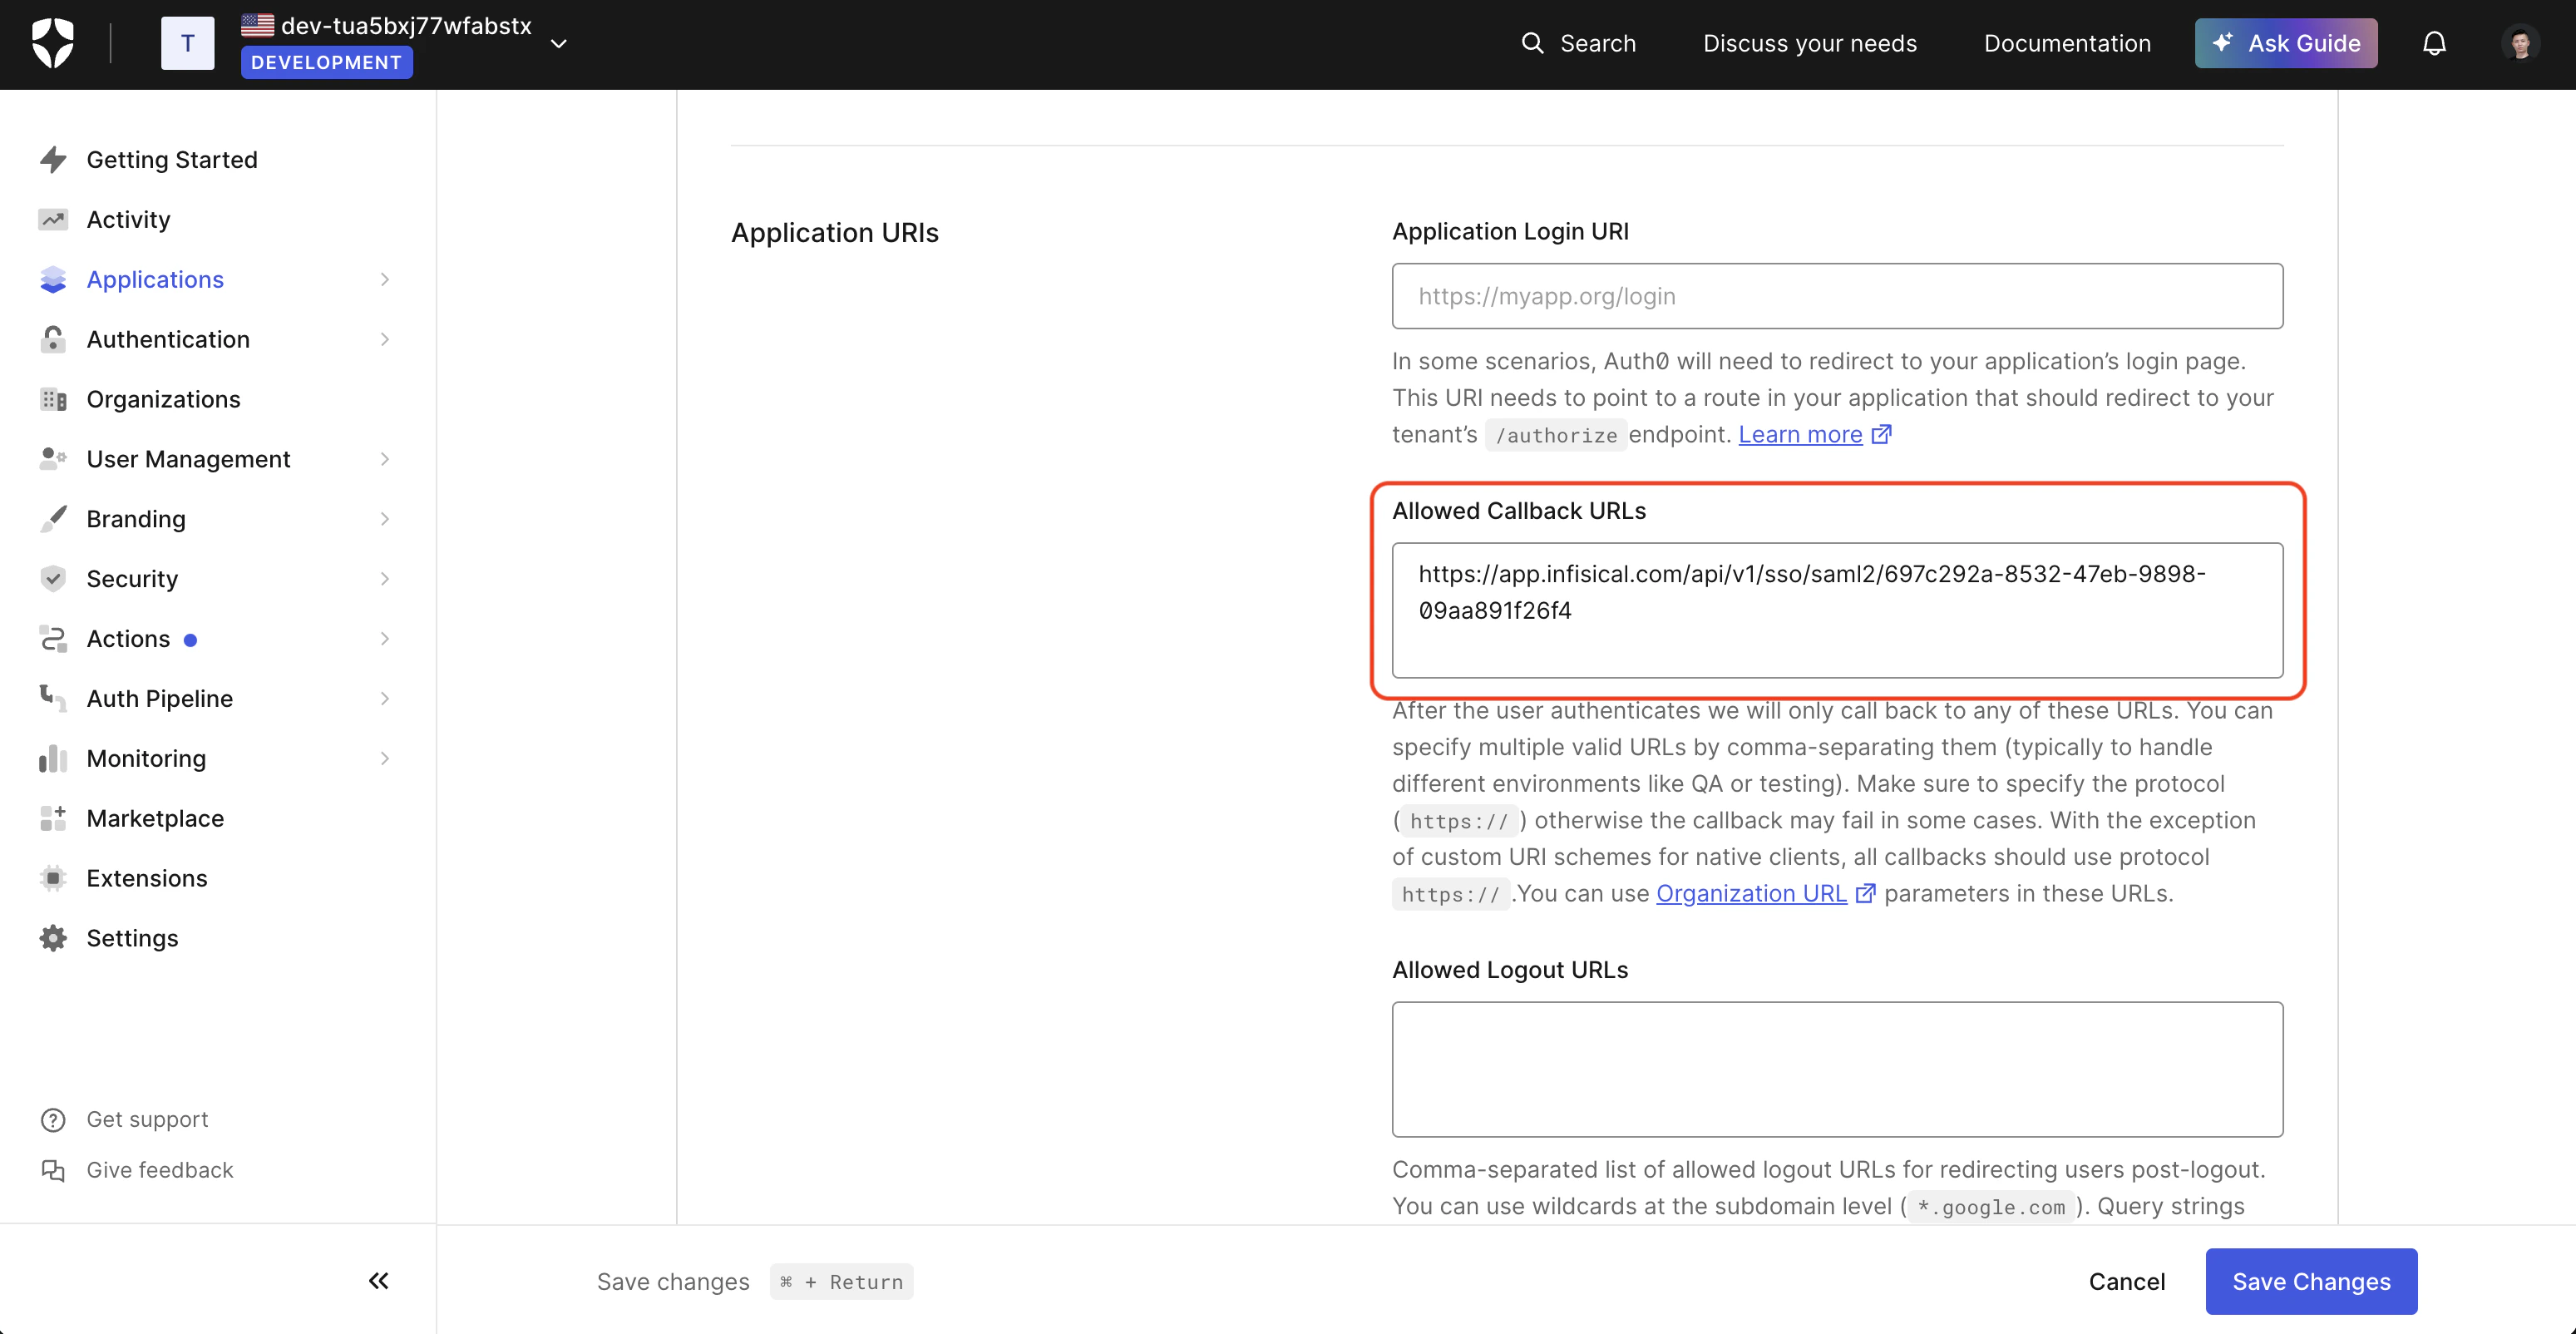
Task: Click the Settings gear icon
Action: [x=53, y=938]
